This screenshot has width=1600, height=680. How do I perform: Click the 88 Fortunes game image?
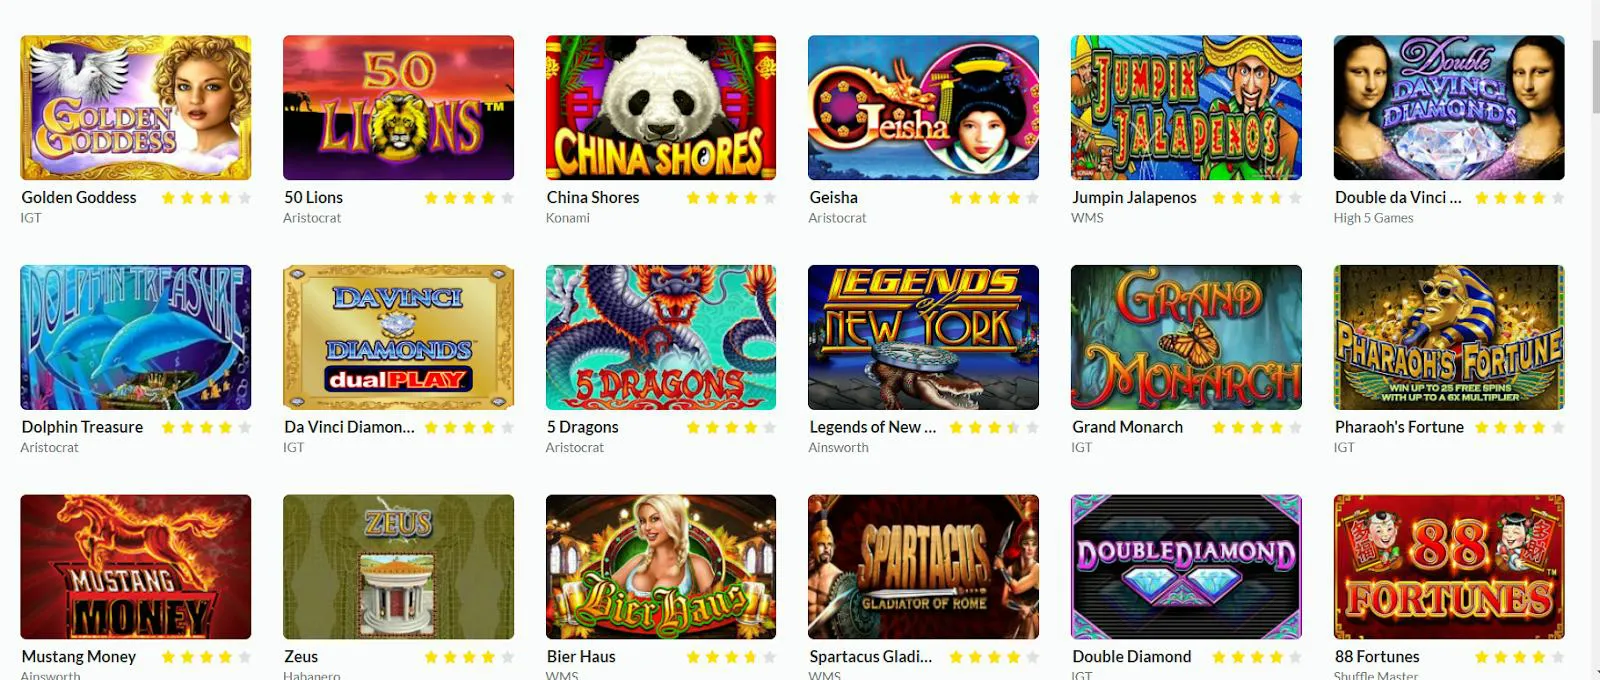click(x=1449, y=567)
